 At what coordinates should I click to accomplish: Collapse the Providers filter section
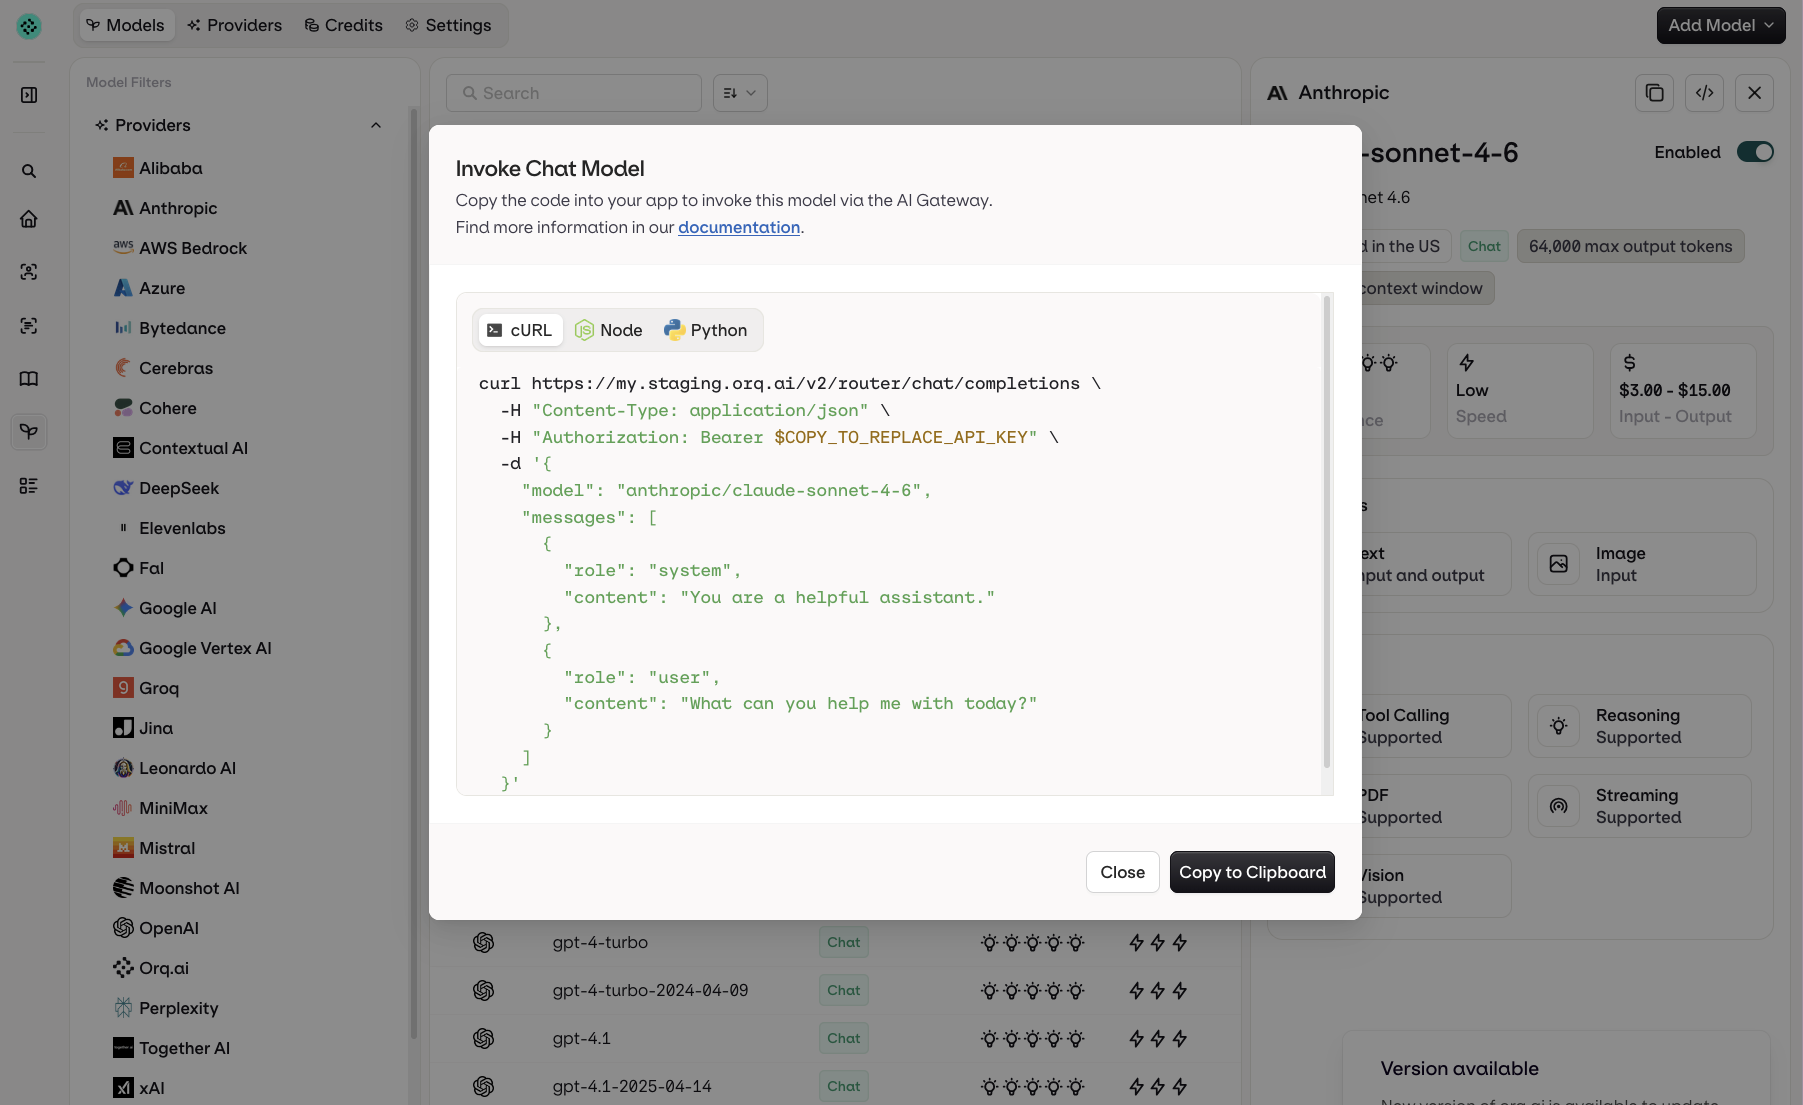pyautogui.click(x=376, y=125)
